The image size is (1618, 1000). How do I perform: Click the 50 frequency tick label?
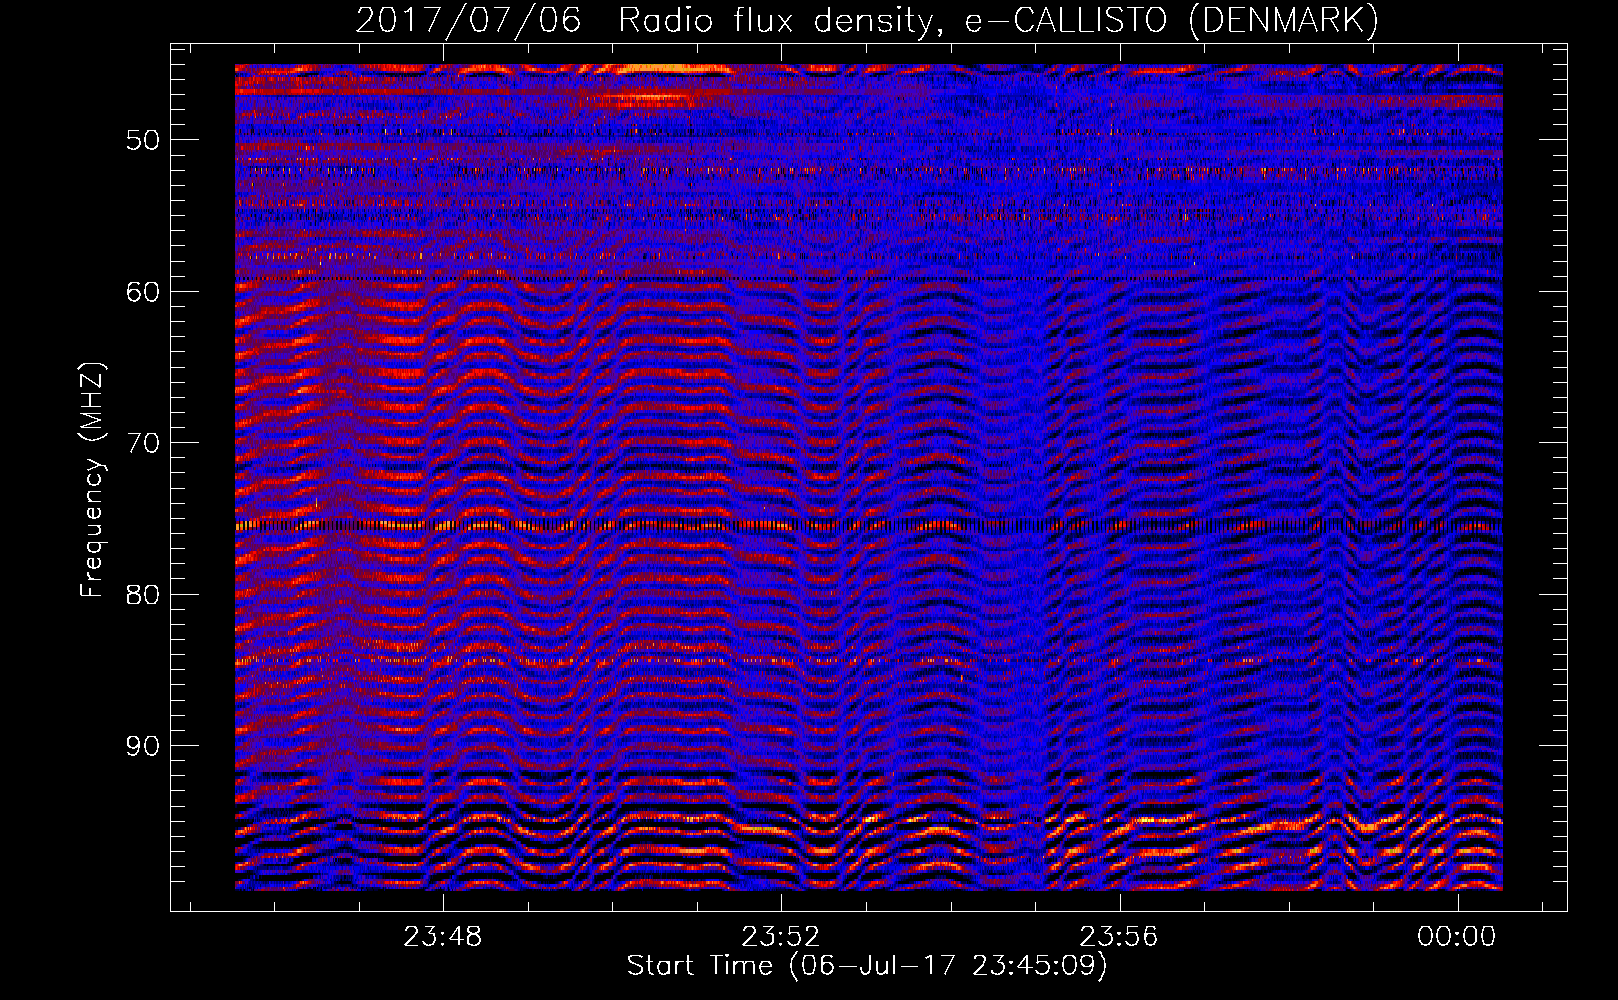[x=143, y=140]
